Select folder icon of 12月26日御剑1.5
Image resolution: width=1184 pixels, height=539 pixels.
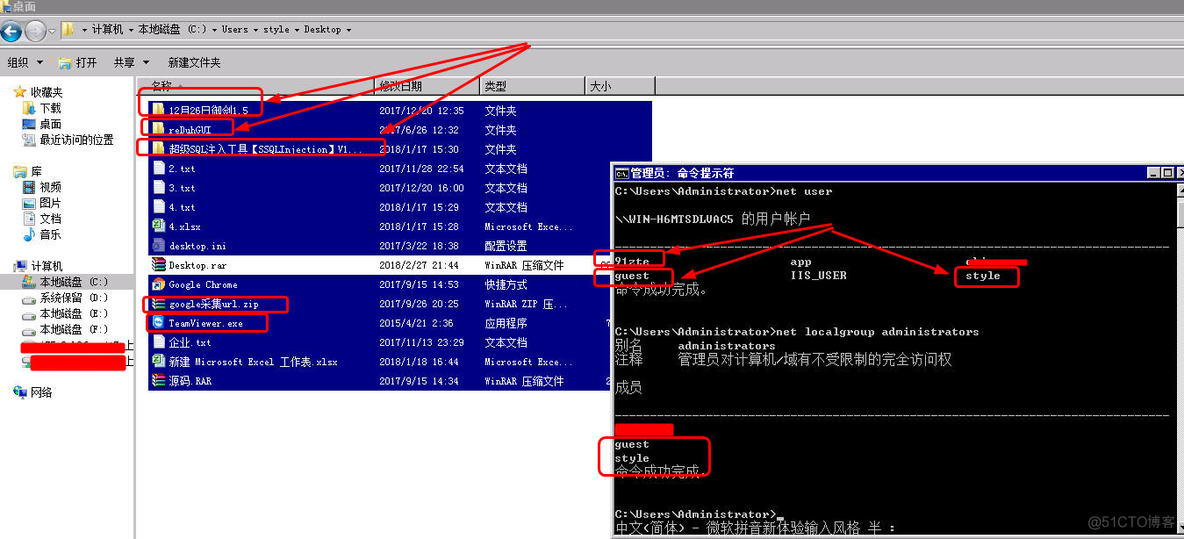(159, 110)
